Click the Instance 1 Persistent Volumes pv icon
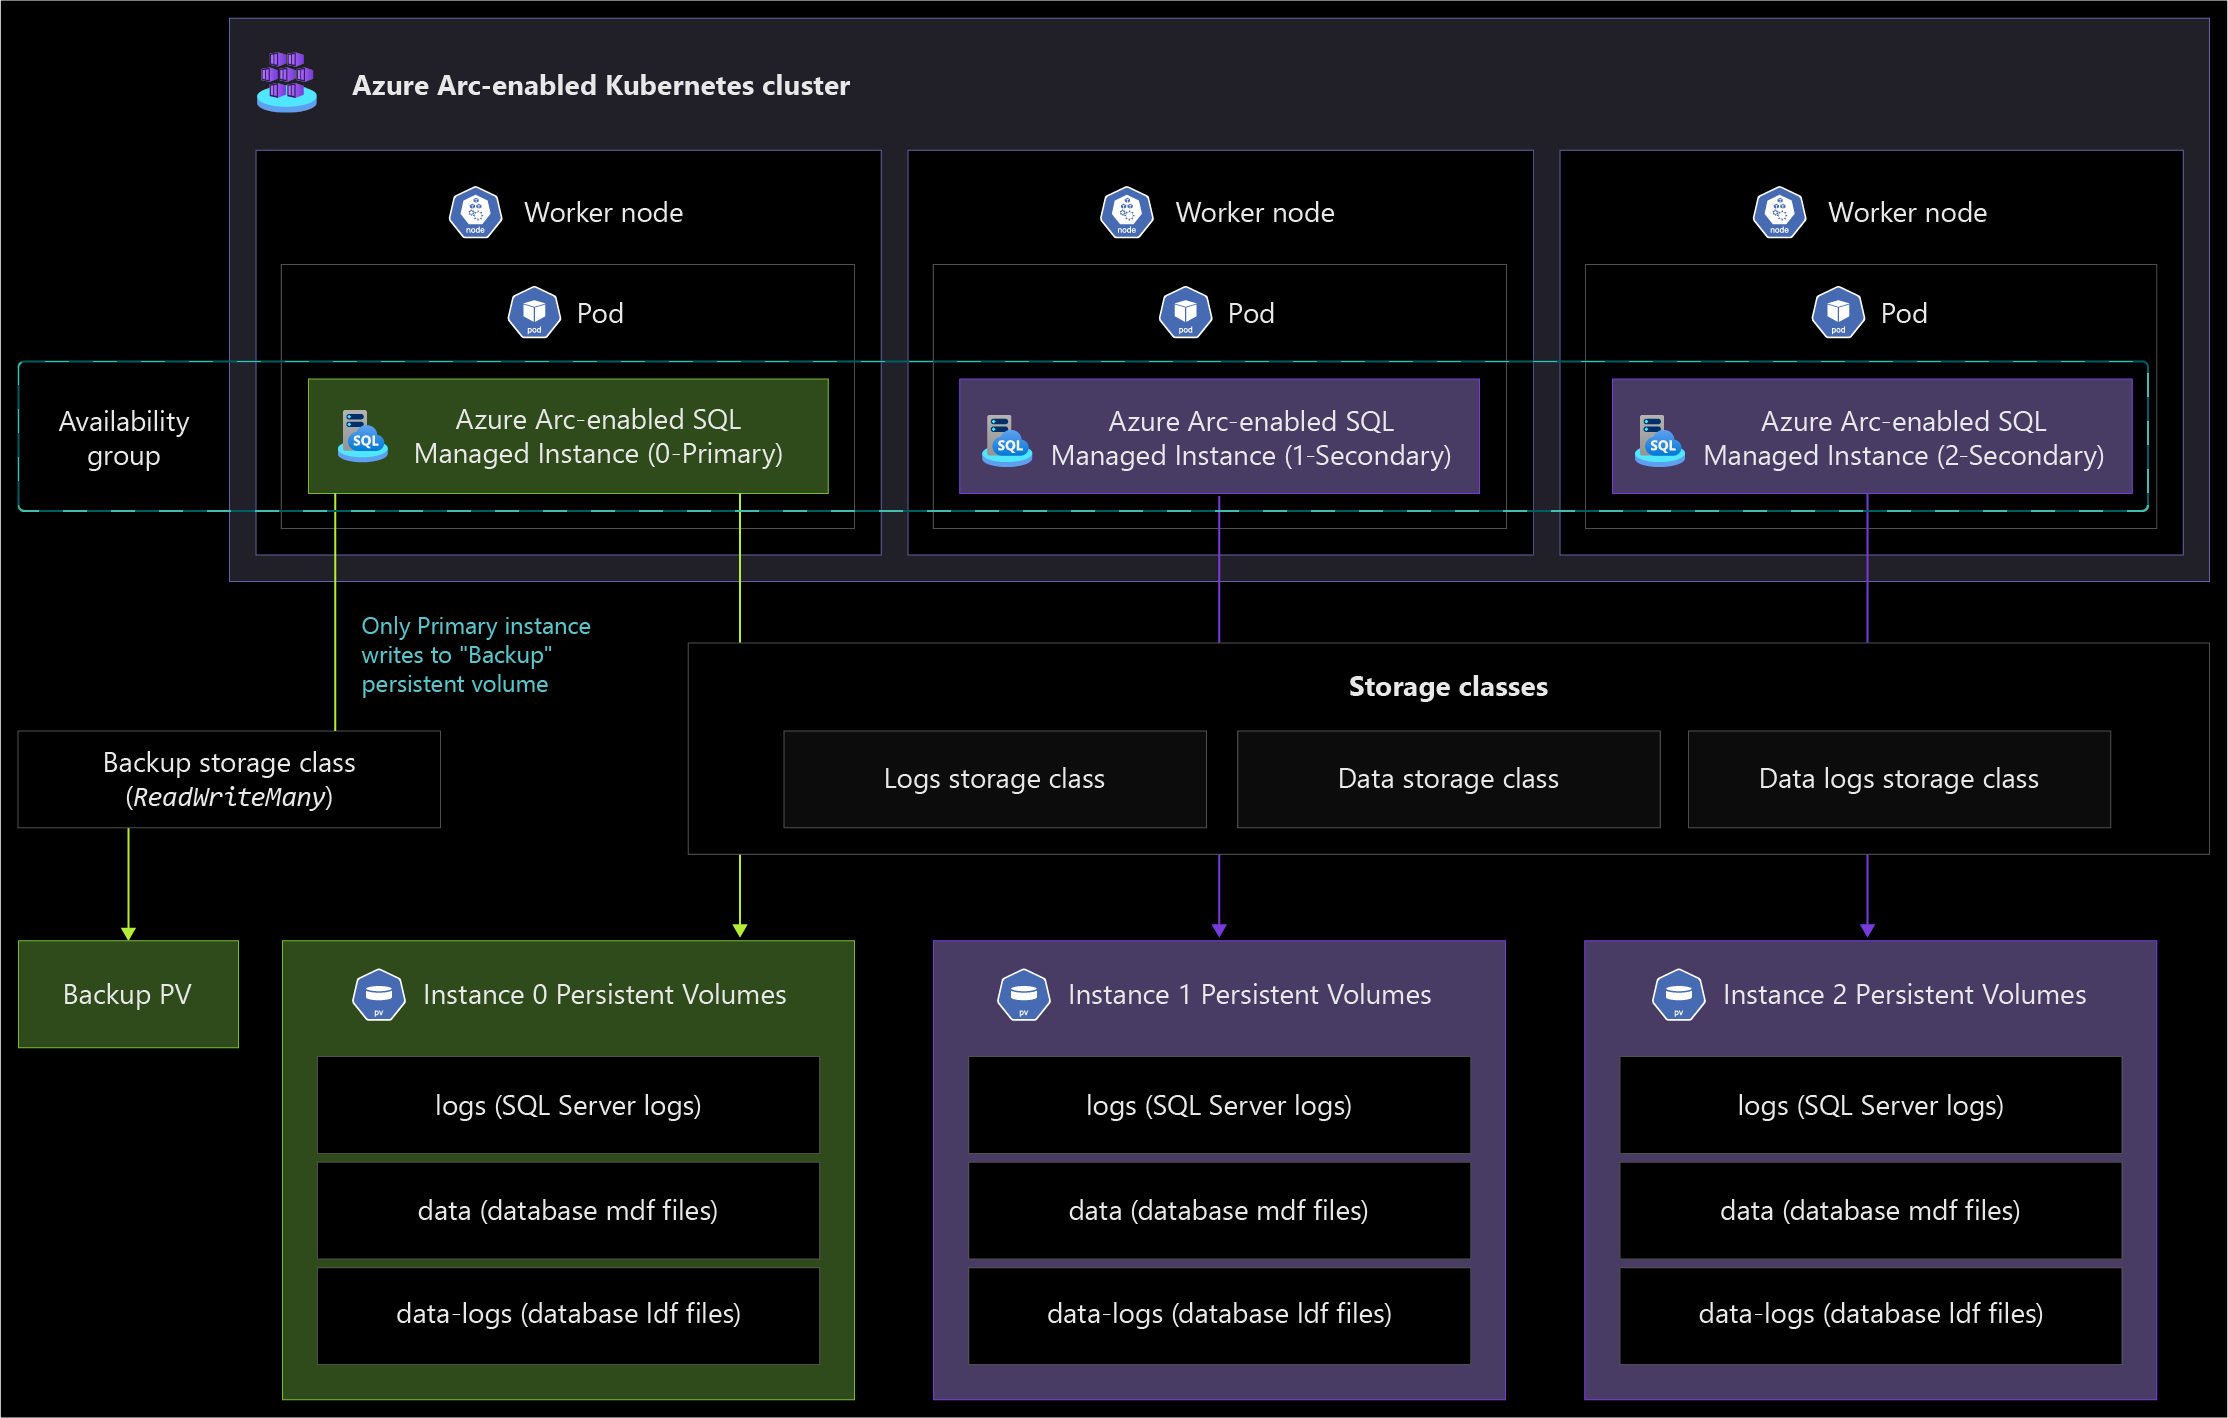Screen dimensions: 2228x1418 click(x=1024, y=995)
